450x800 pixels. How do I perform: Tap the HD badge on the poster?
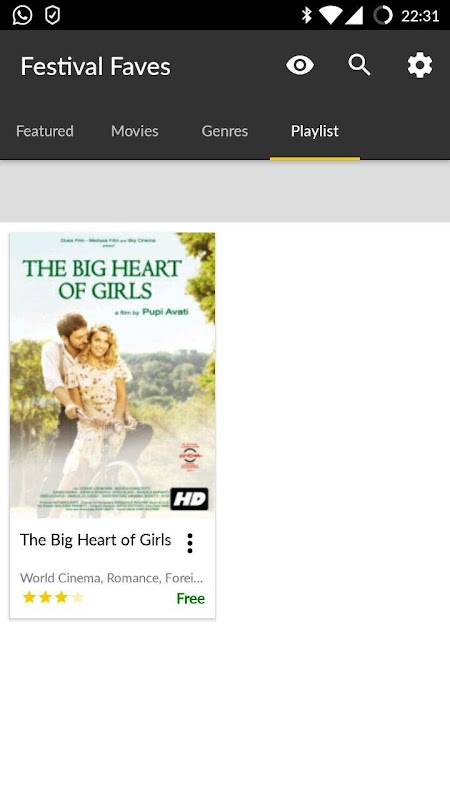pyautogui.click(x=189, y=499)
